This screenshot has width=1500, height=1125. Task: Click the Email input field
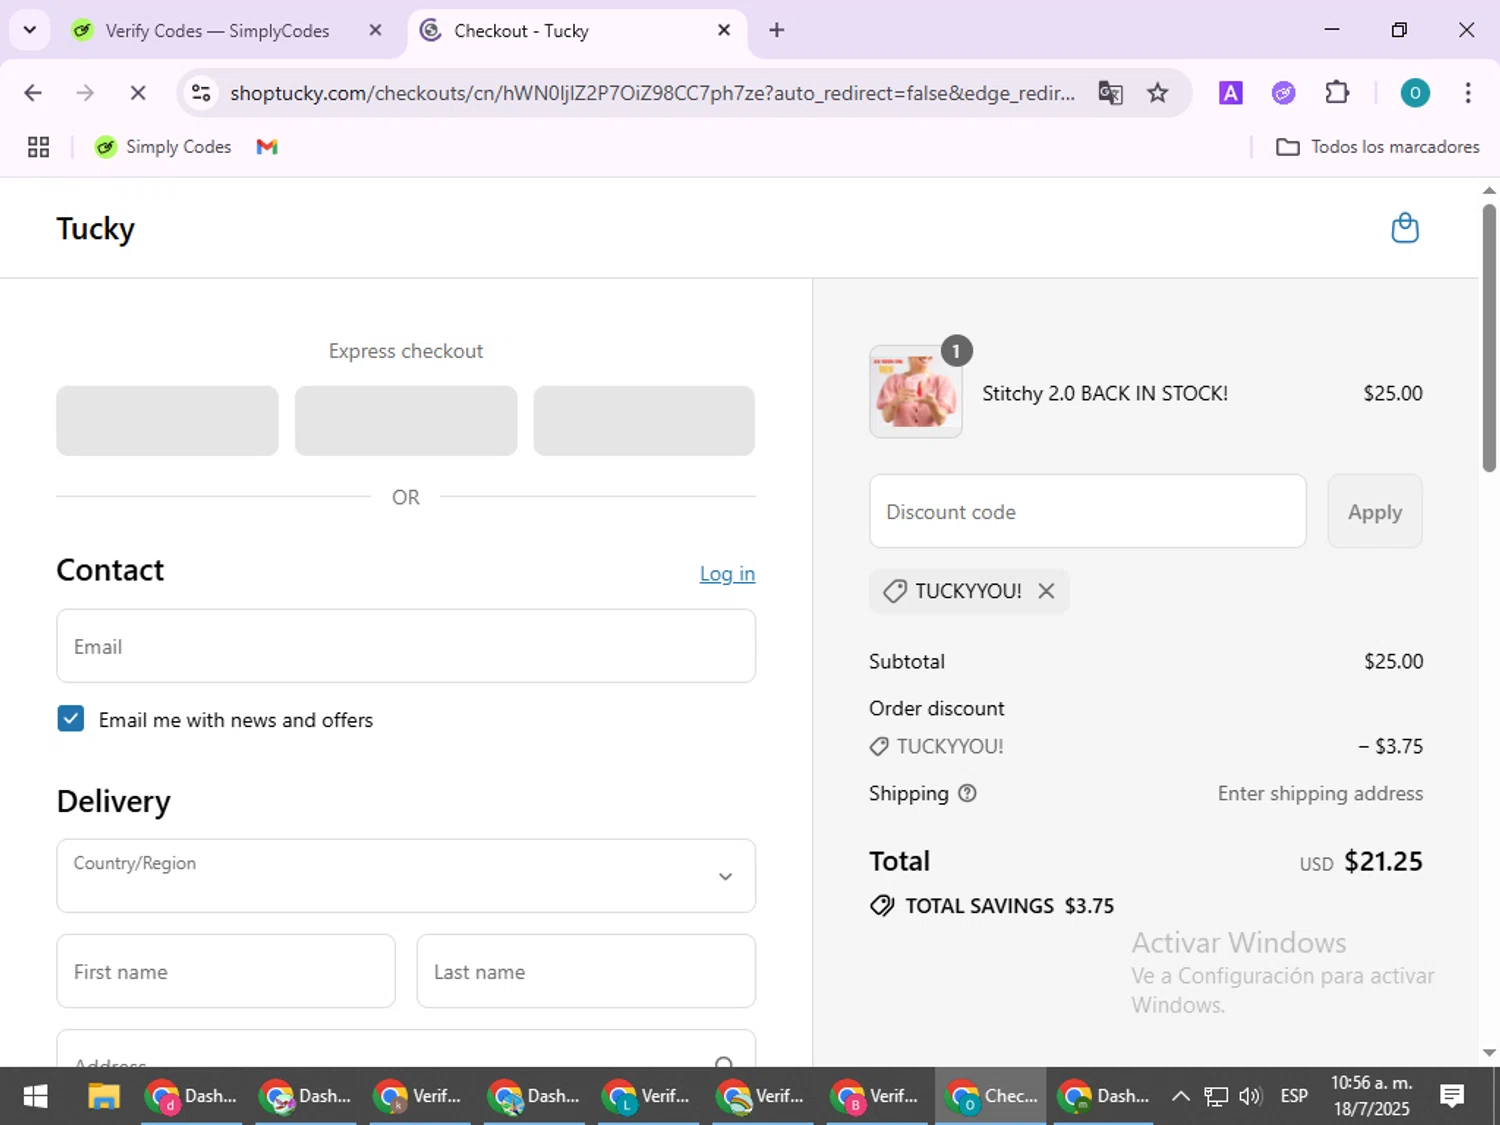tap(406, 646)
